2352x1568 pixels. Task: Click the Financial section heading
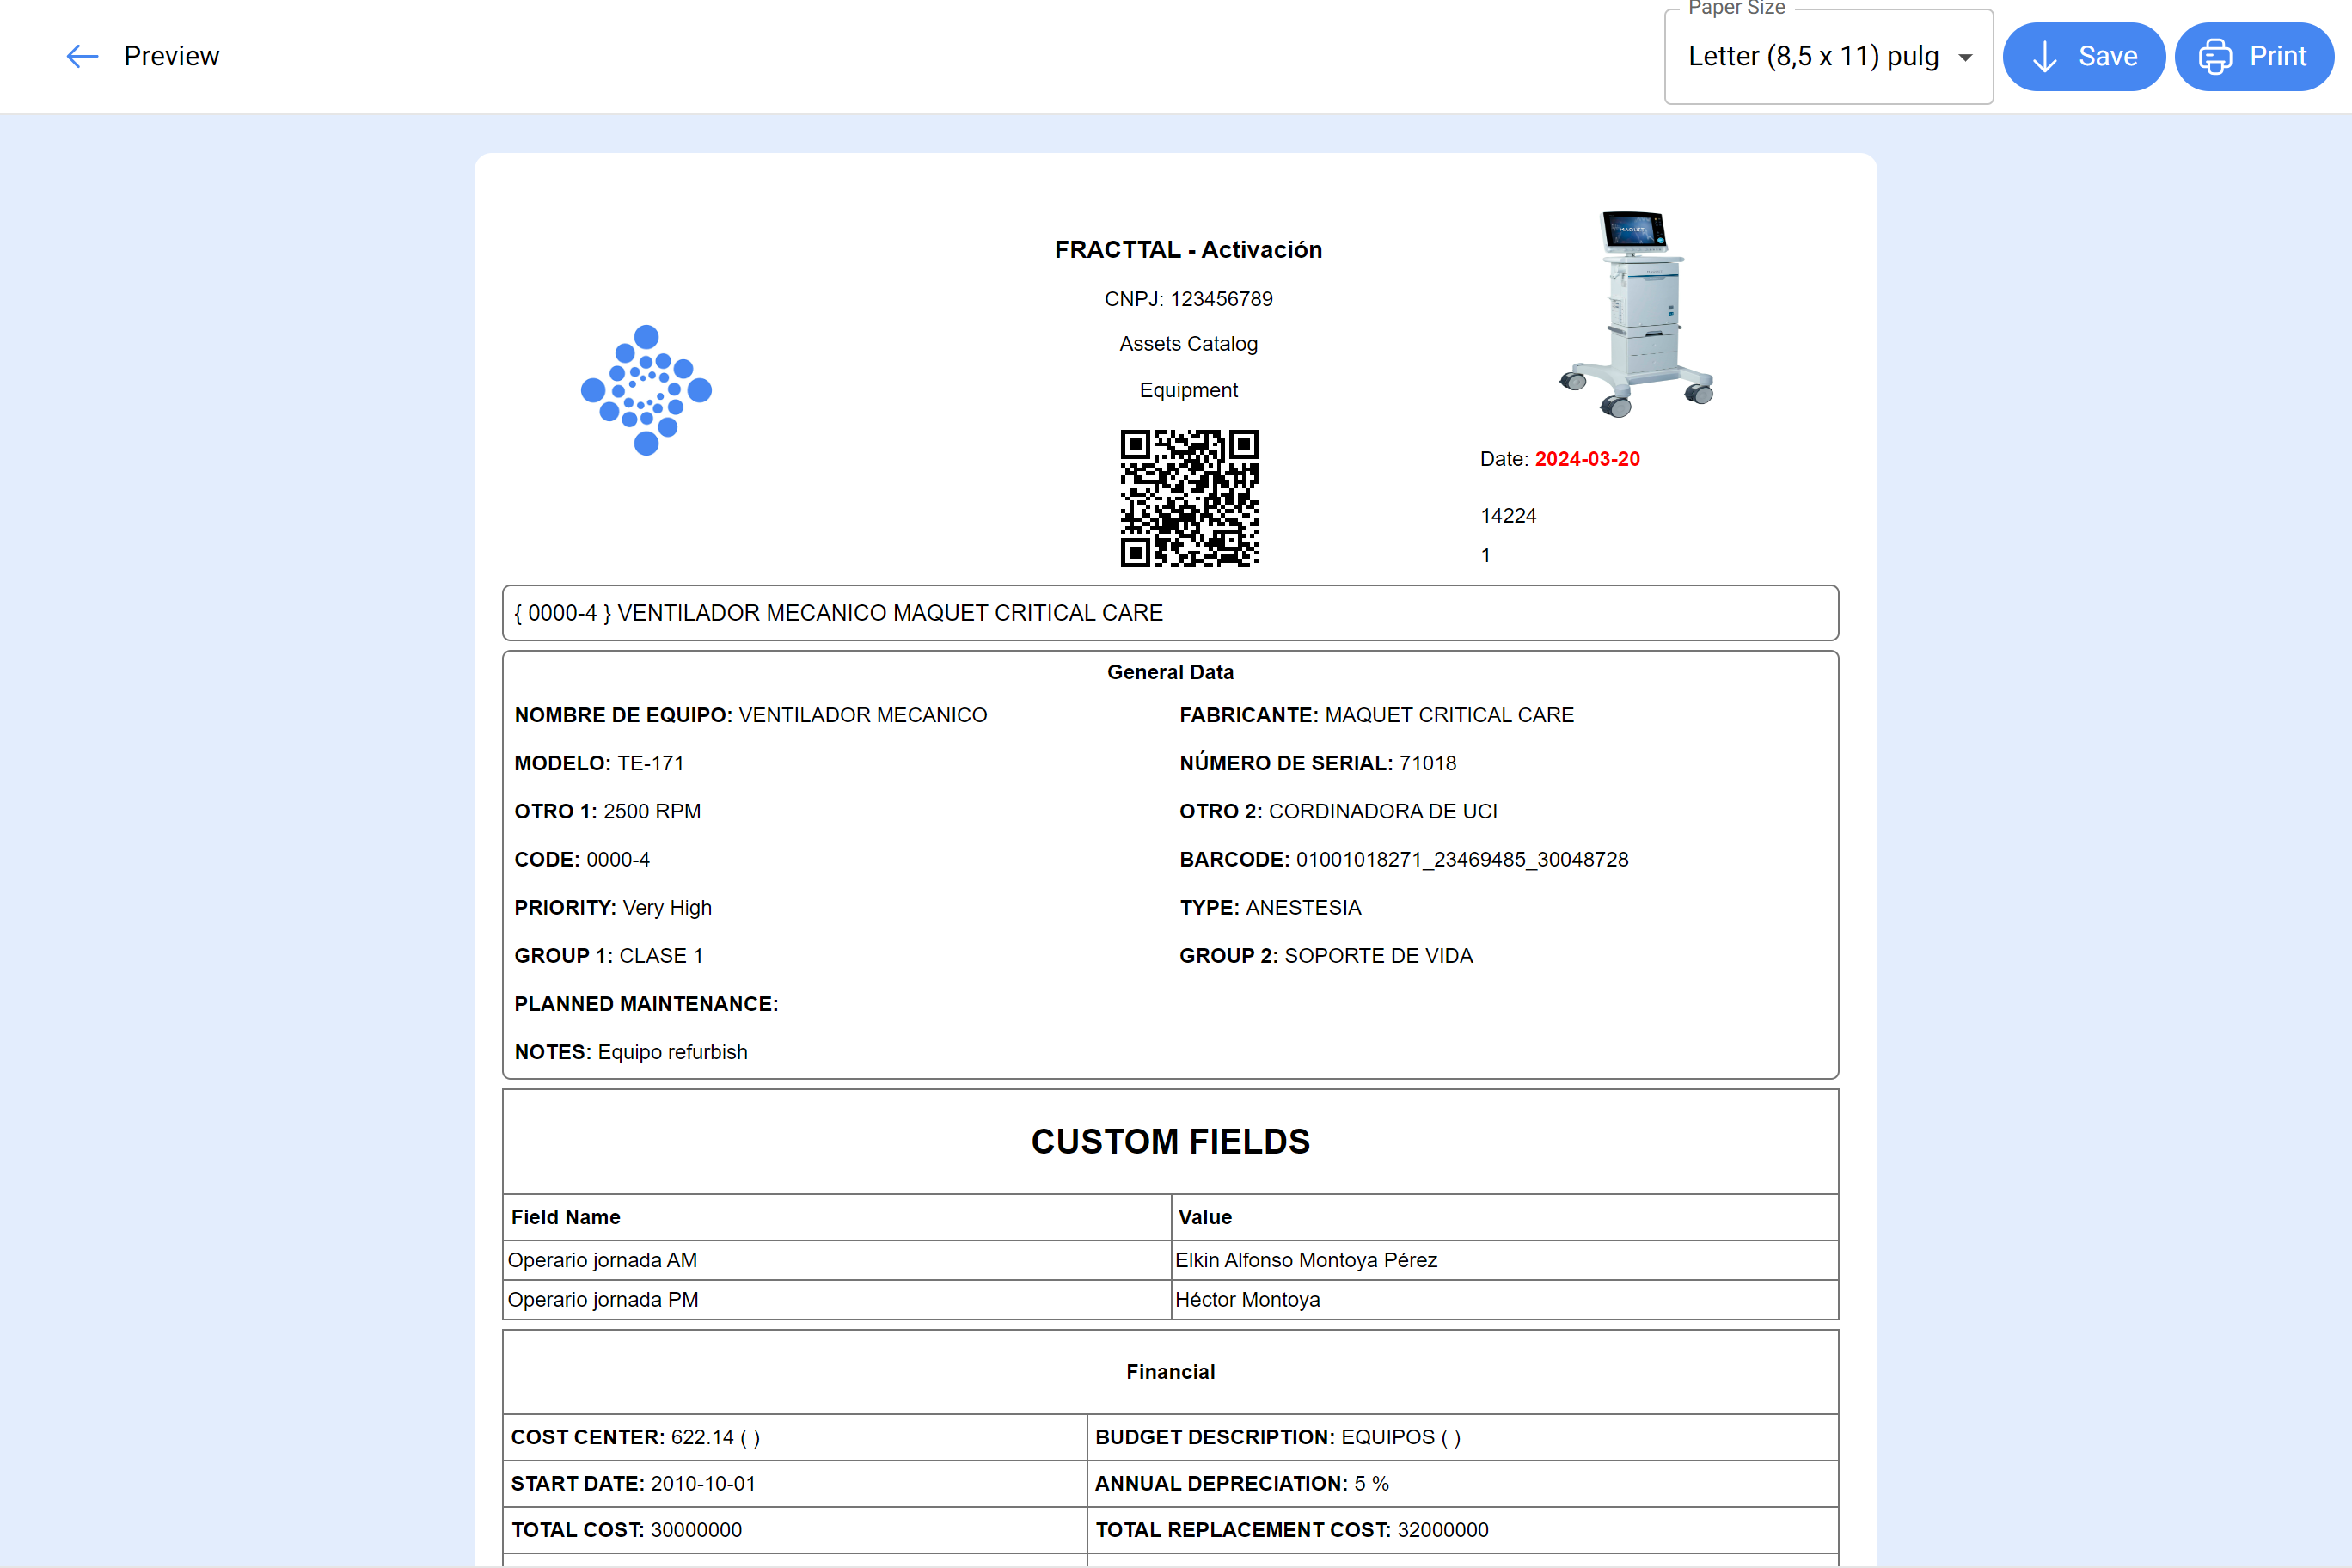(x=1170, y=1372)
